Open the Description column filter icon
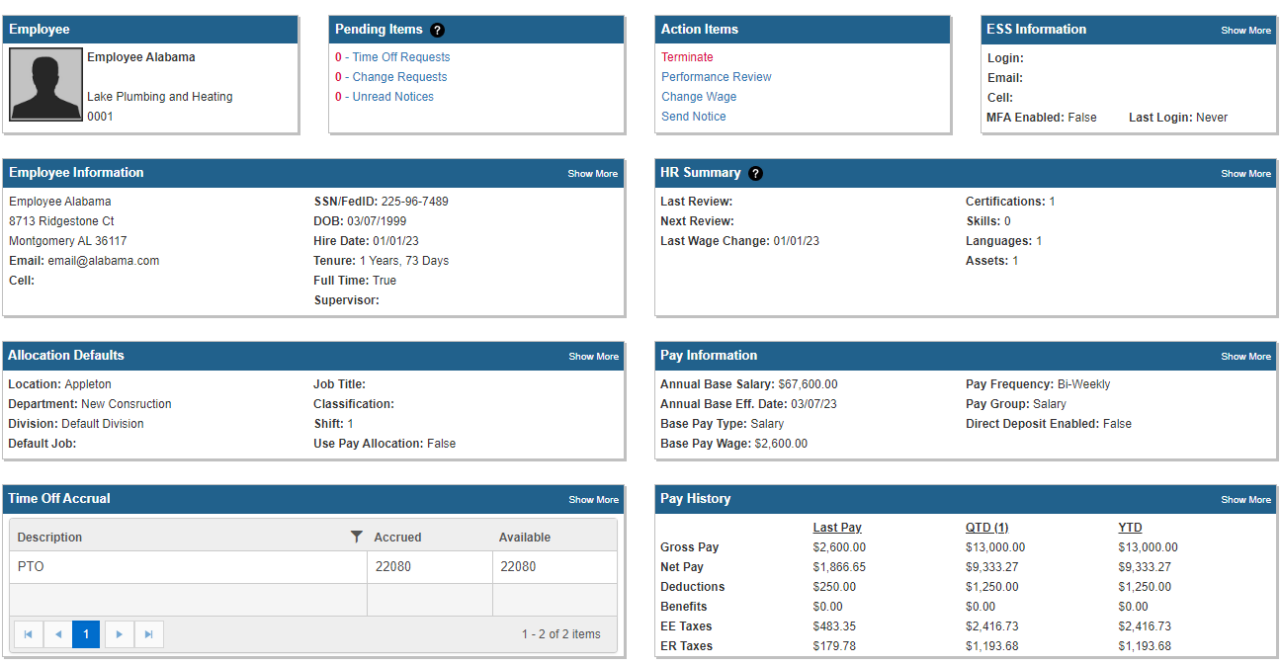The width and height of the screenshot is (1280, 665). (x=357, y=537)
